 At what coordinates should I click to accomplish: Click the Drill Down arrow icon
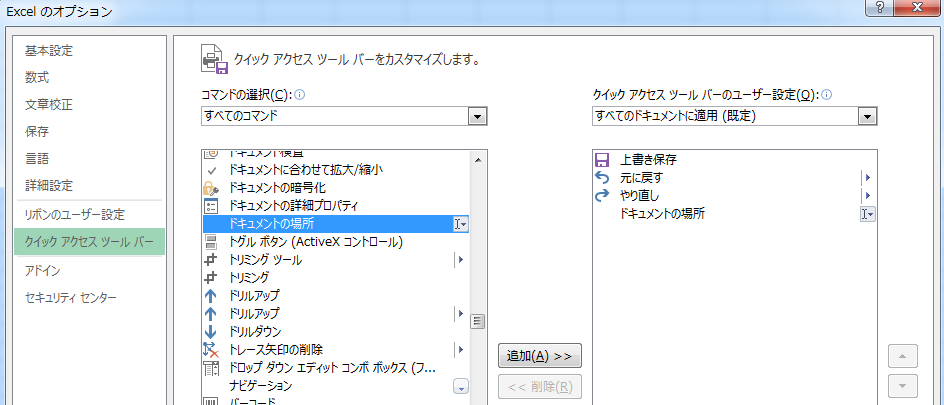coord(211,332)
